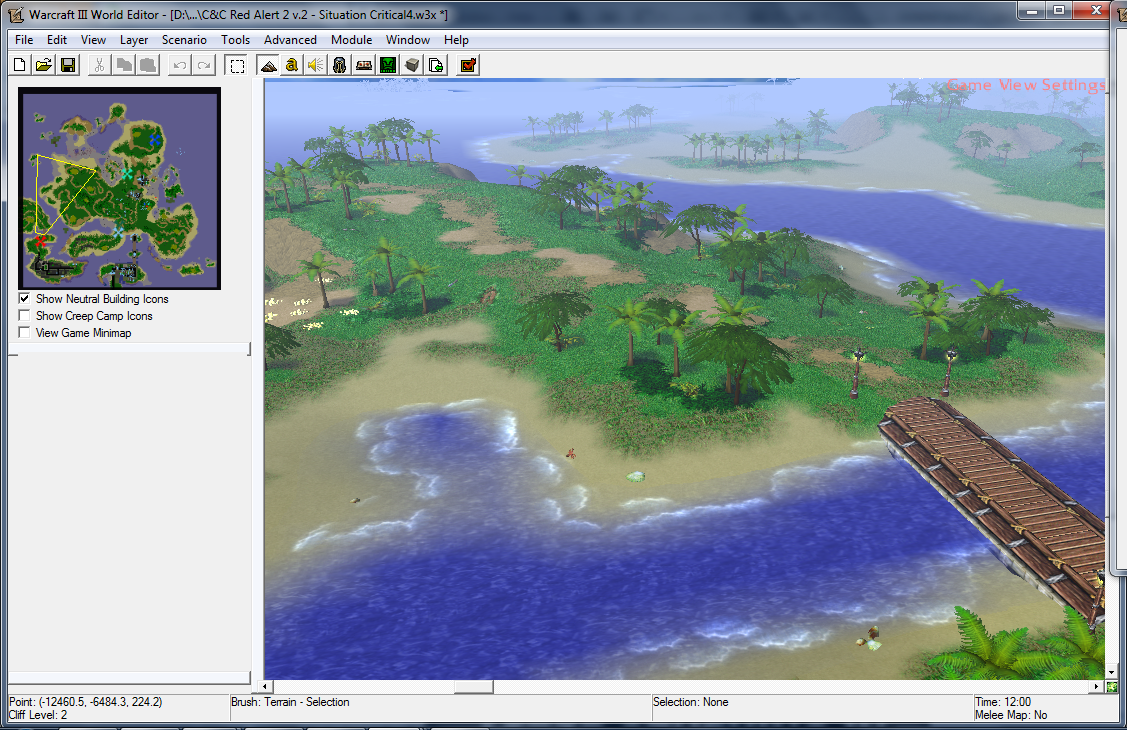This screenshot has height=730, width=1127.
Task: Open the Help menu
Action: point(456,40)
